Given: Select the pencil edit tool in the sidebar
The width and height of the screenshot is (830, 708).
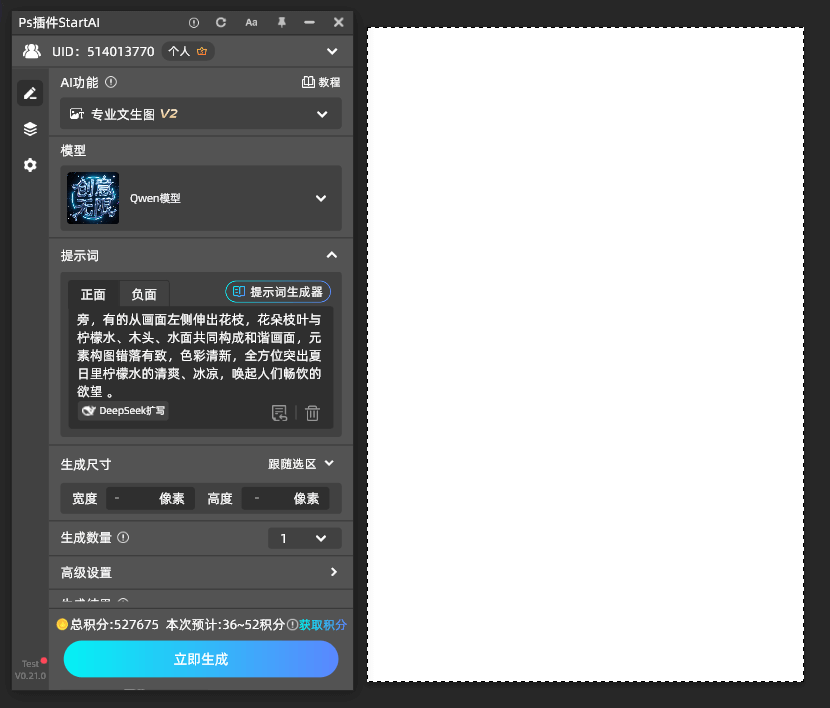Looking at the screenshot, I should tap(30, 92).
